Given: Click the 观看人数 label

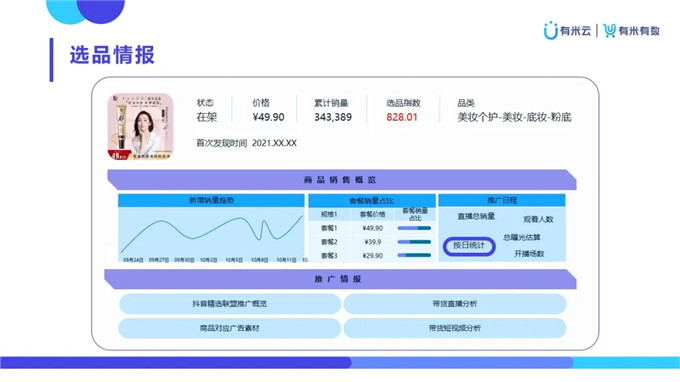Looking at the screenshot, I should click(x=538, y=219).
